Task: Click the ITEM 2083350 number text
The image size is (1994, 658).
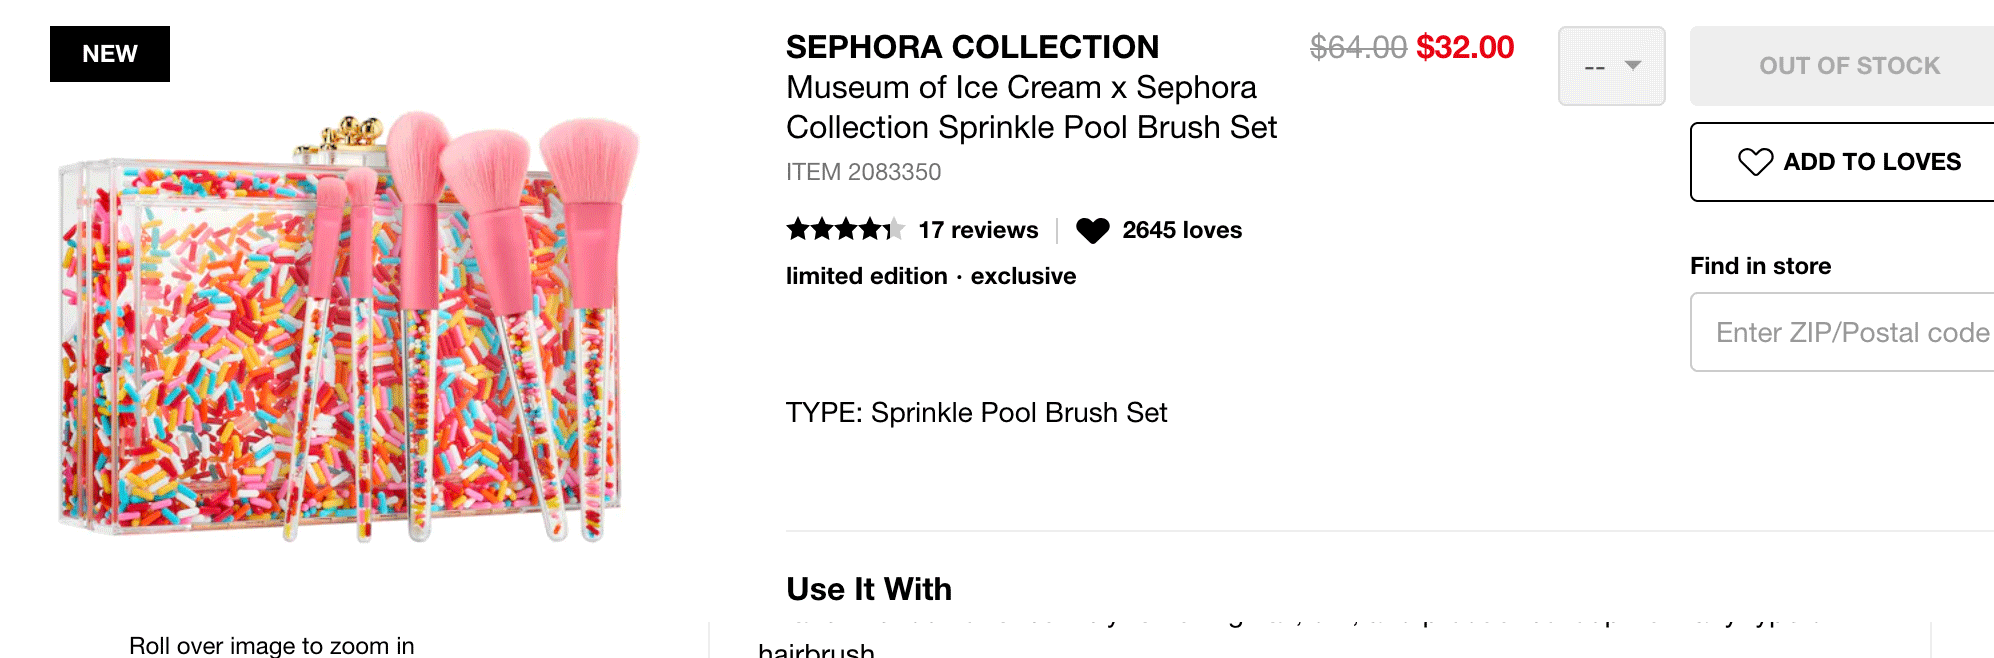Action: [x=863, y=172]
